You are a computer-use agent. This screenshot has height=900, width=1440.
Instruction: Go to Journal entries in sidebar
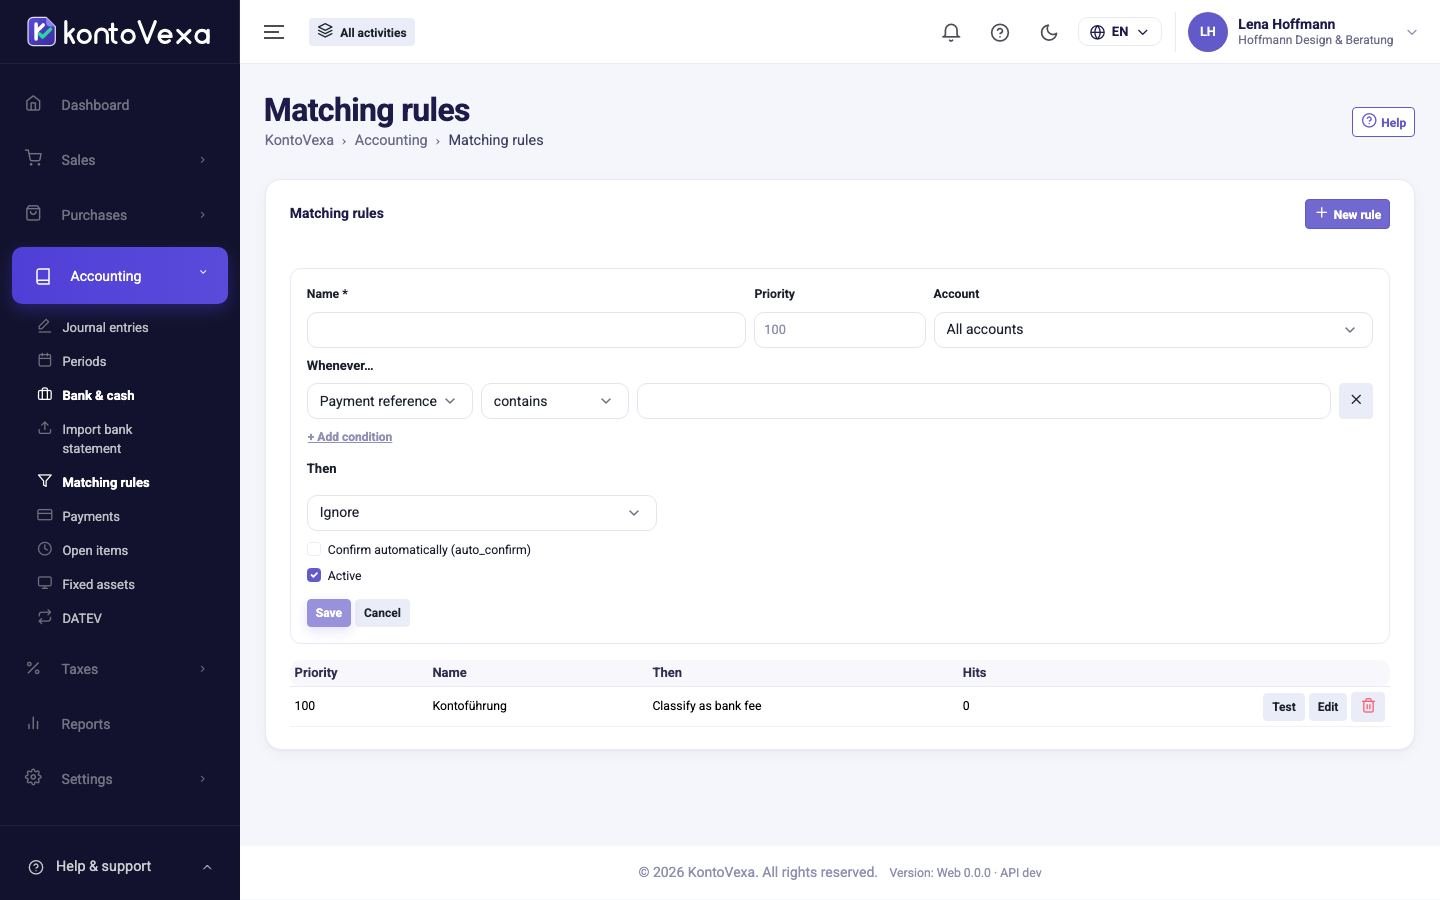(105, 327)
